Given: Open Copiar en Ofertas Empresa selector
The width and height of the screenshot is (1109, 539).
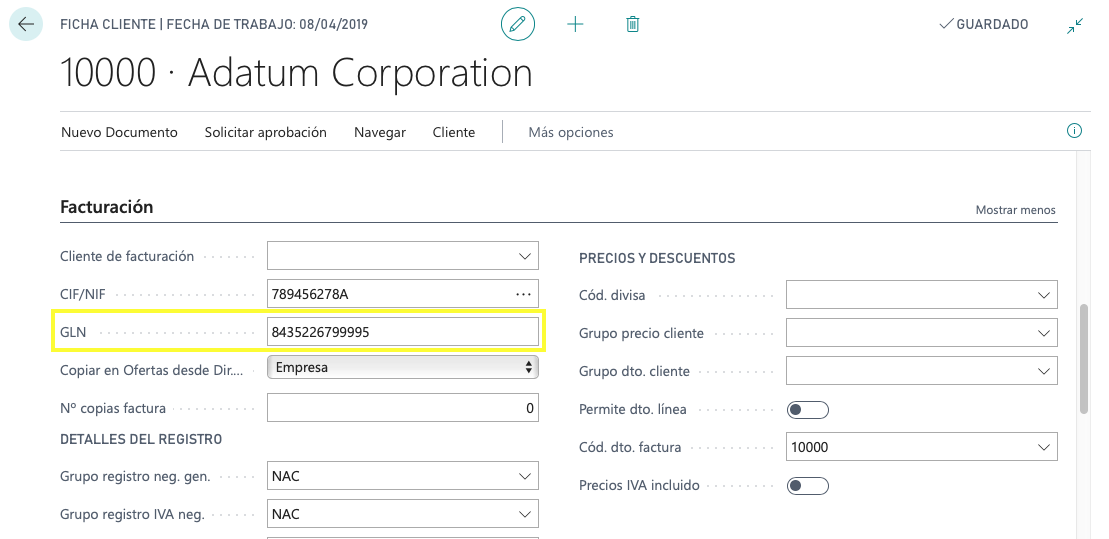Looking at the screenshot, I should 402,367.
